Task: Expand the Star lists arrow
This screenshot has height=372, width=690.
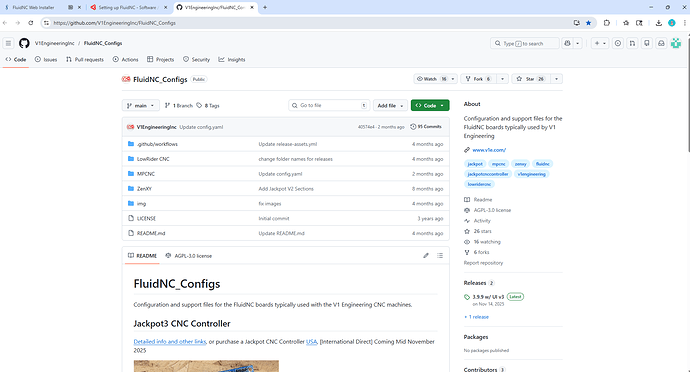Action: pos(557,79)
